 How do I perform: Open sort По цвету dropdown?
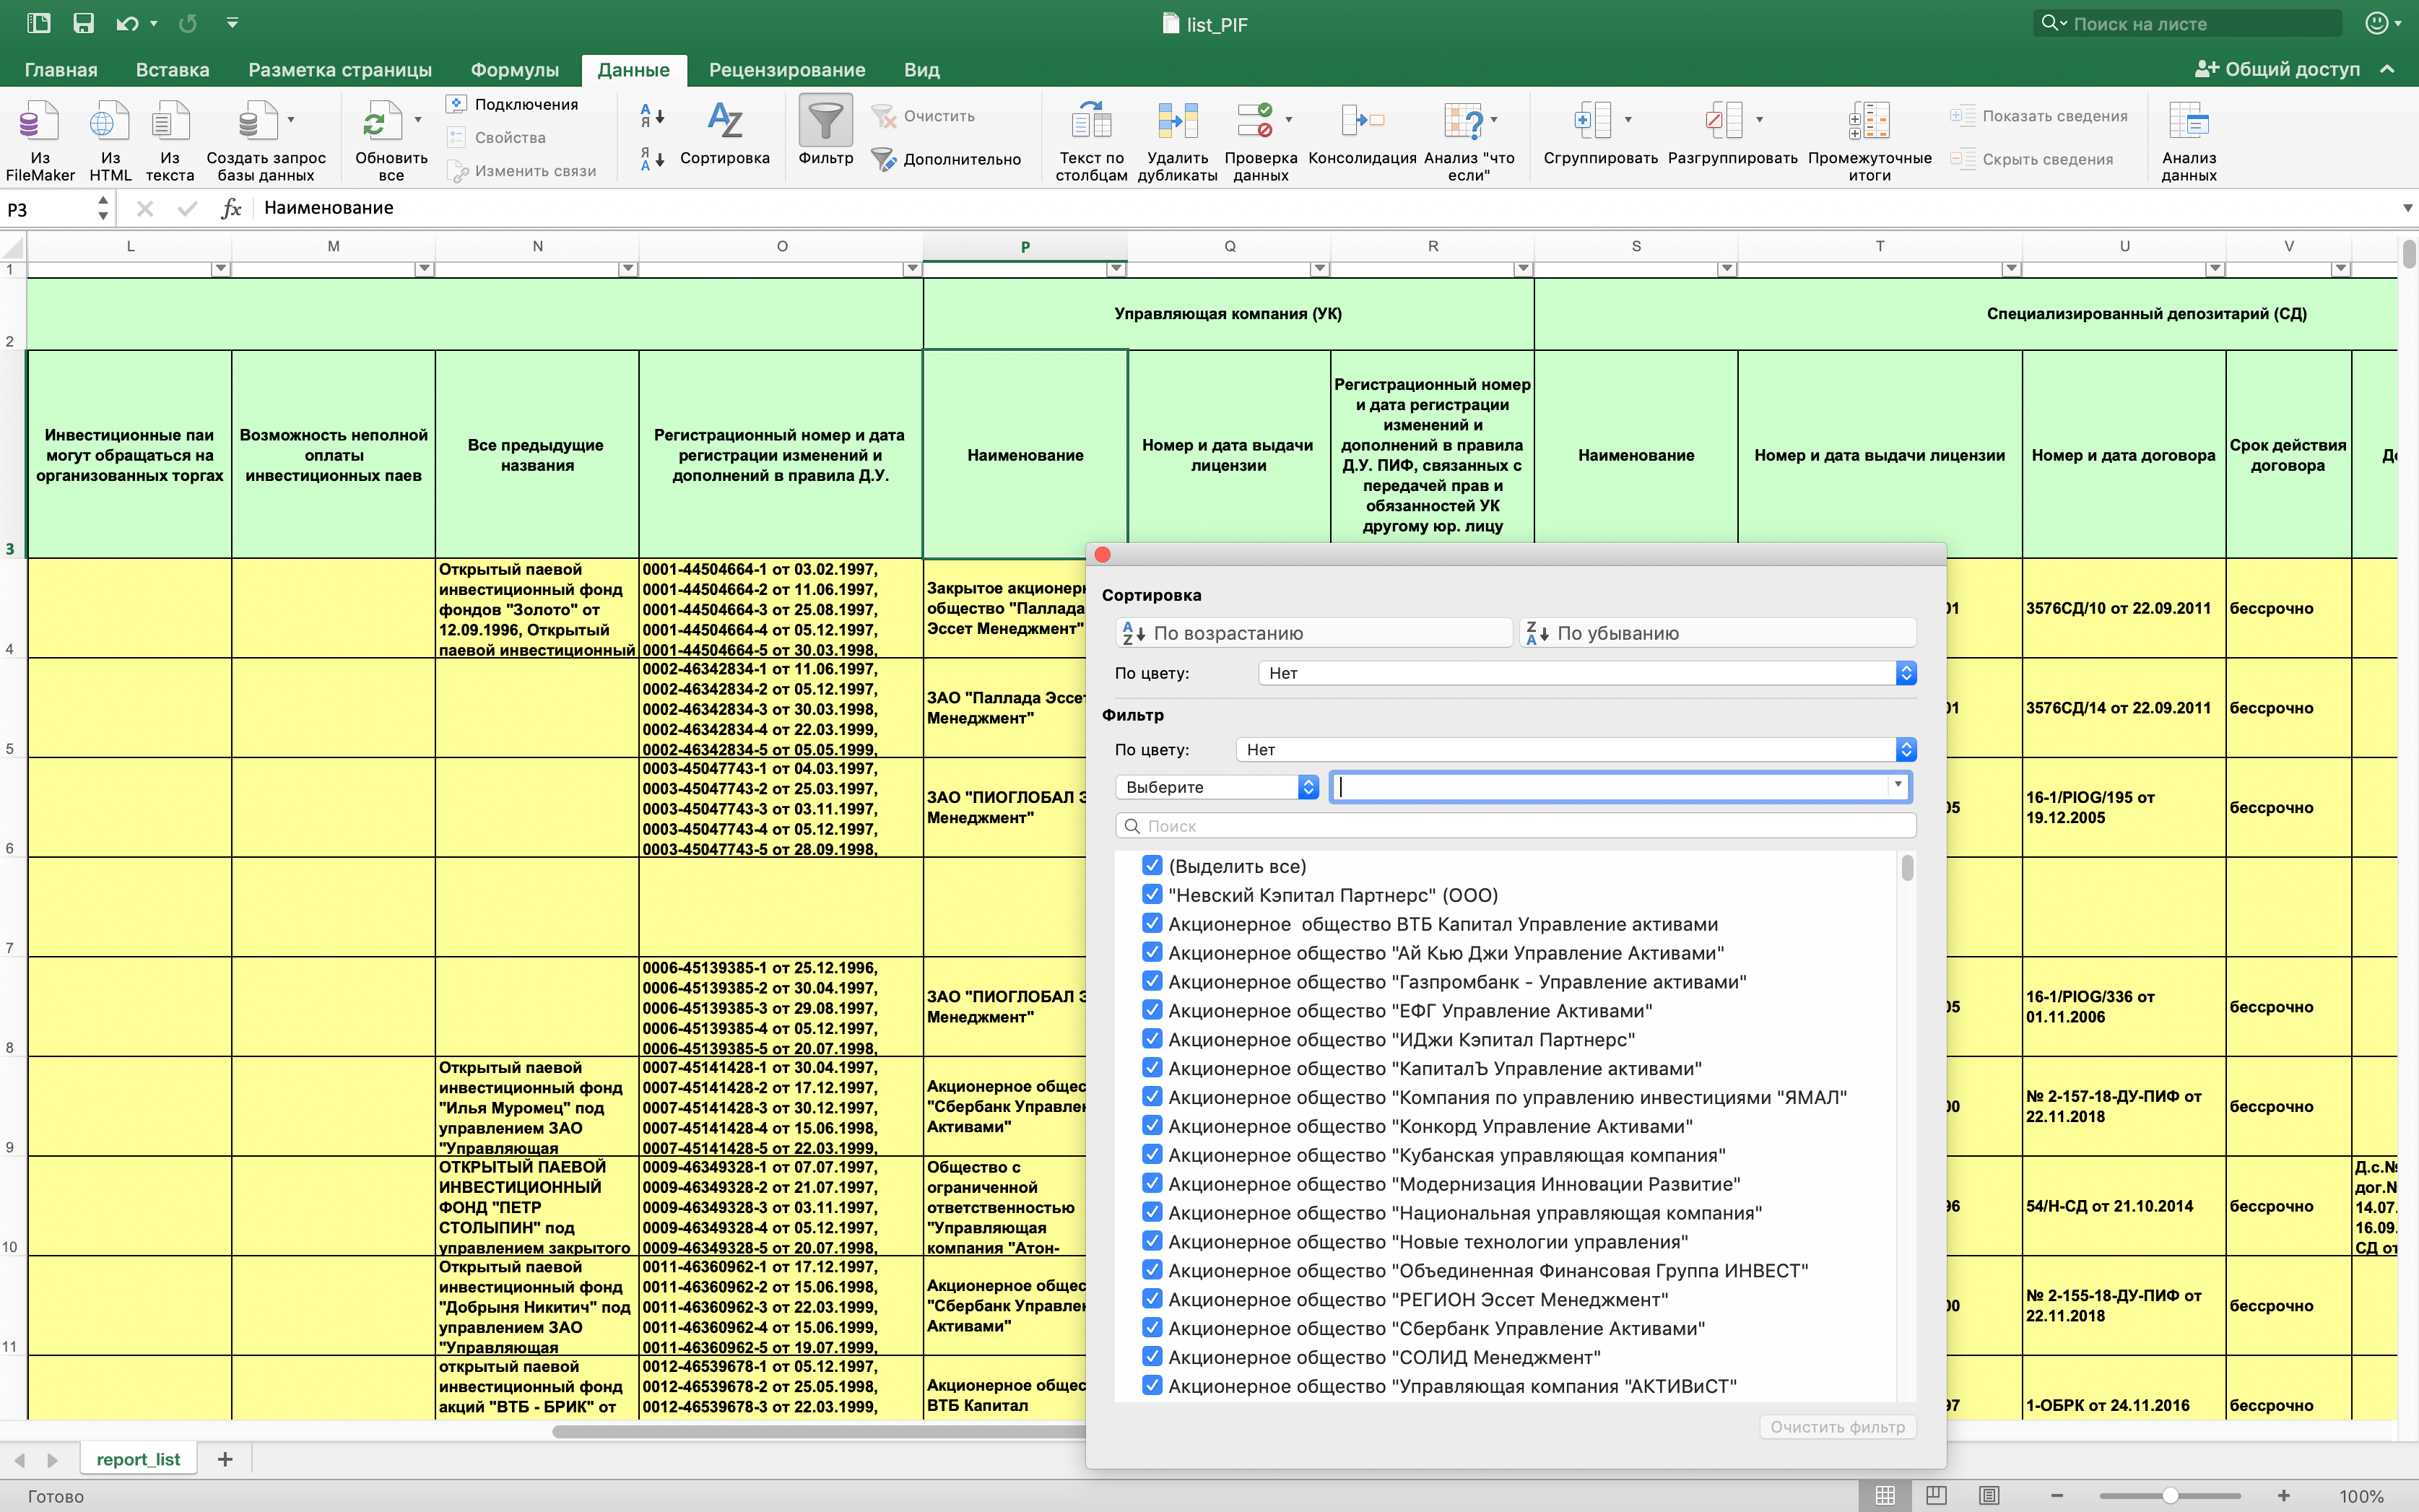(x=1587, y=673)
